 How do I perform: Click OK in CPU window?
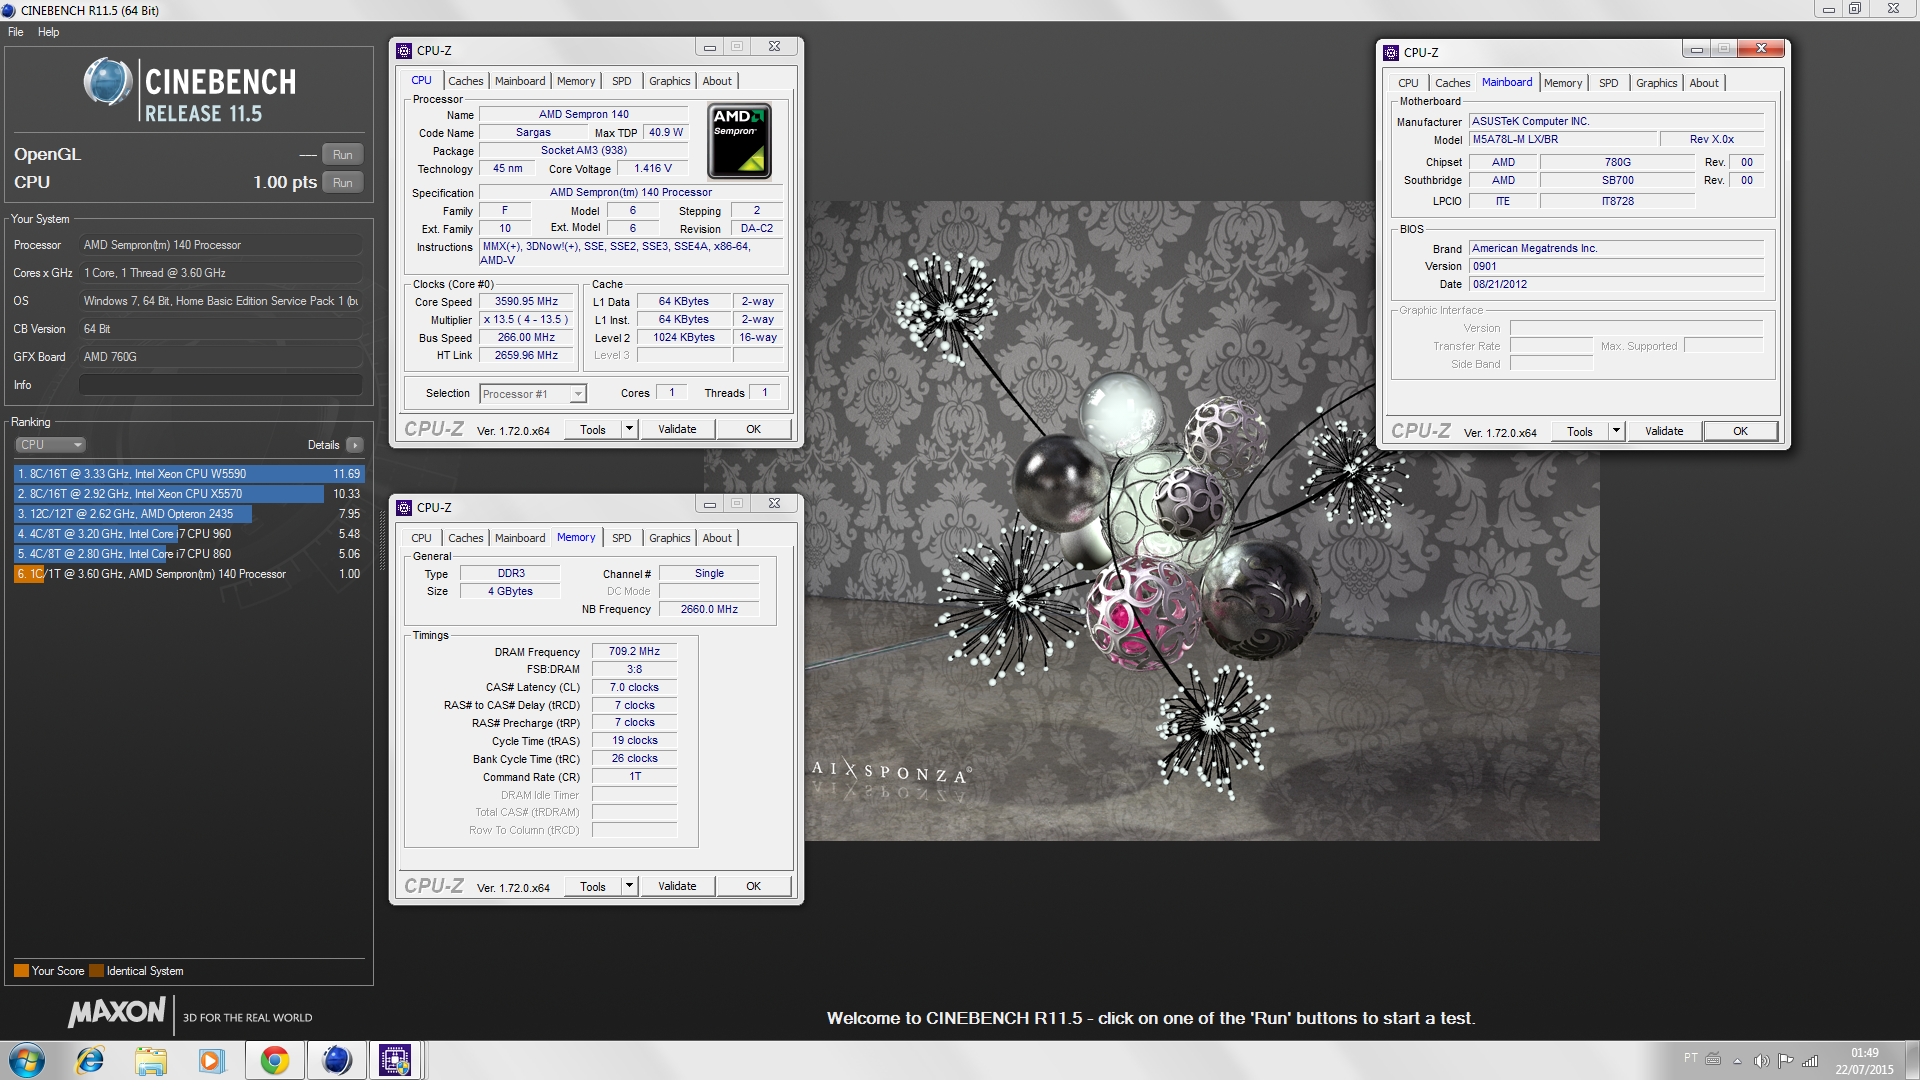pos(753,430)
